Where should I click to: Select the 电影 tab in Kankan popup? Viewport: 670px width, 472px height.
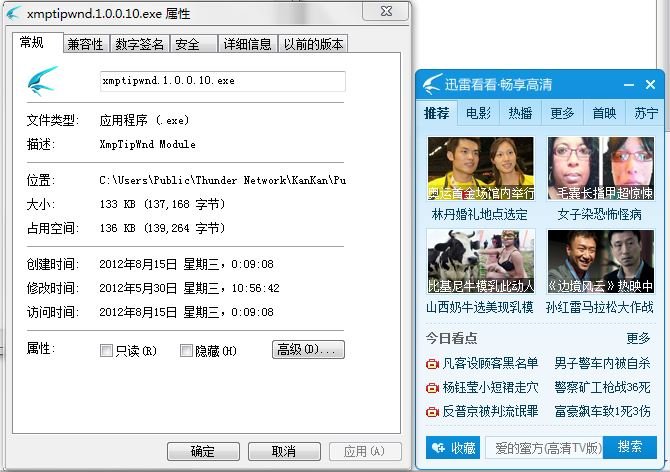(x=478, y=113)
